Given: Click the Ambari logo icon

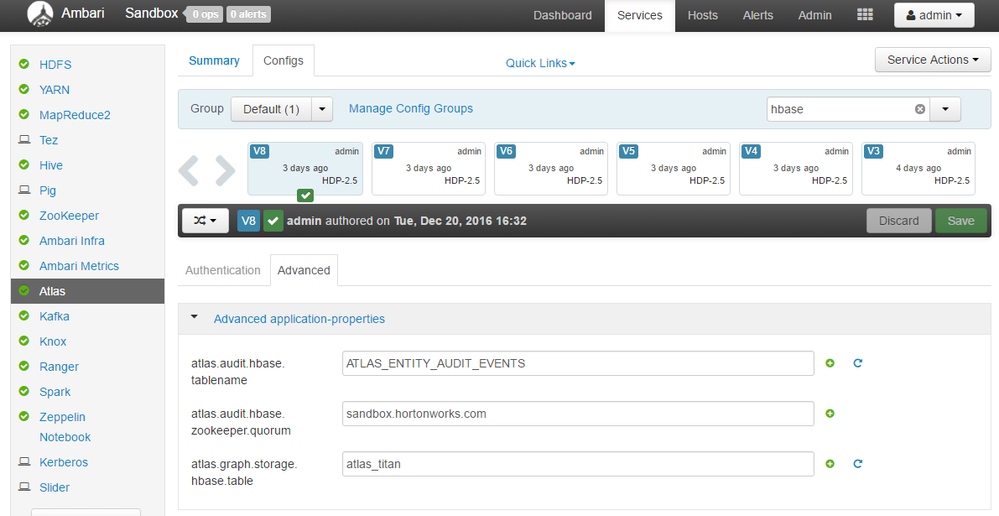Looking at the screenshot, I should click(40, 14).
